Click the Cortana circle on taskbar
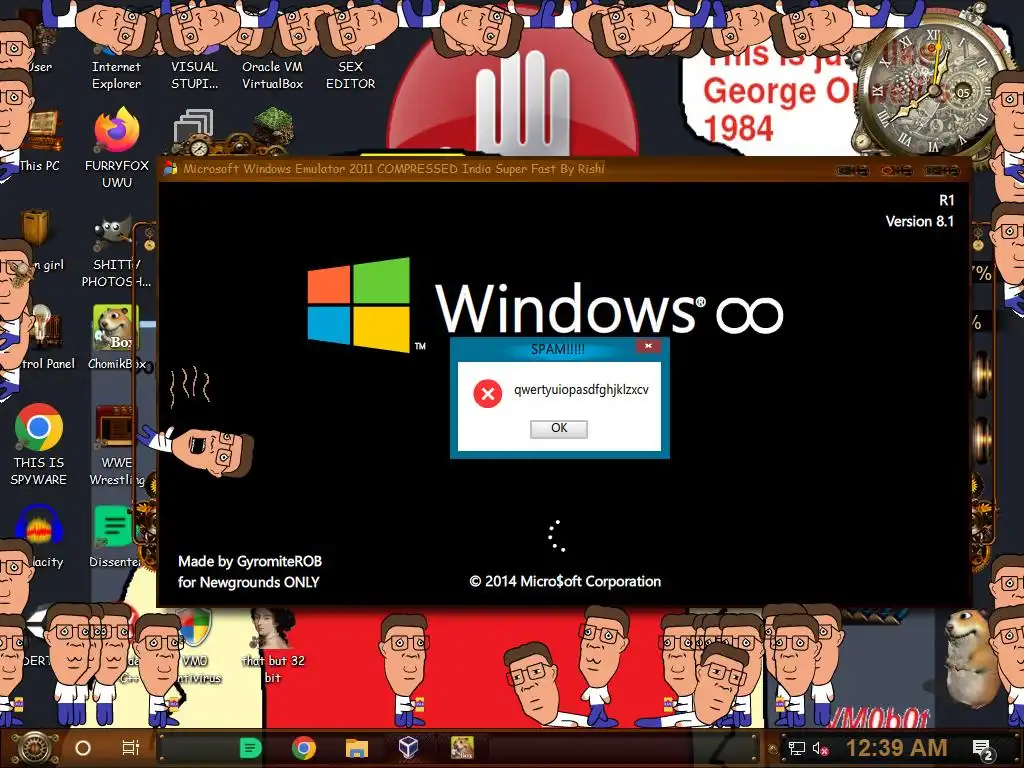Screen dimensions: 1024x768 point(83,748)
